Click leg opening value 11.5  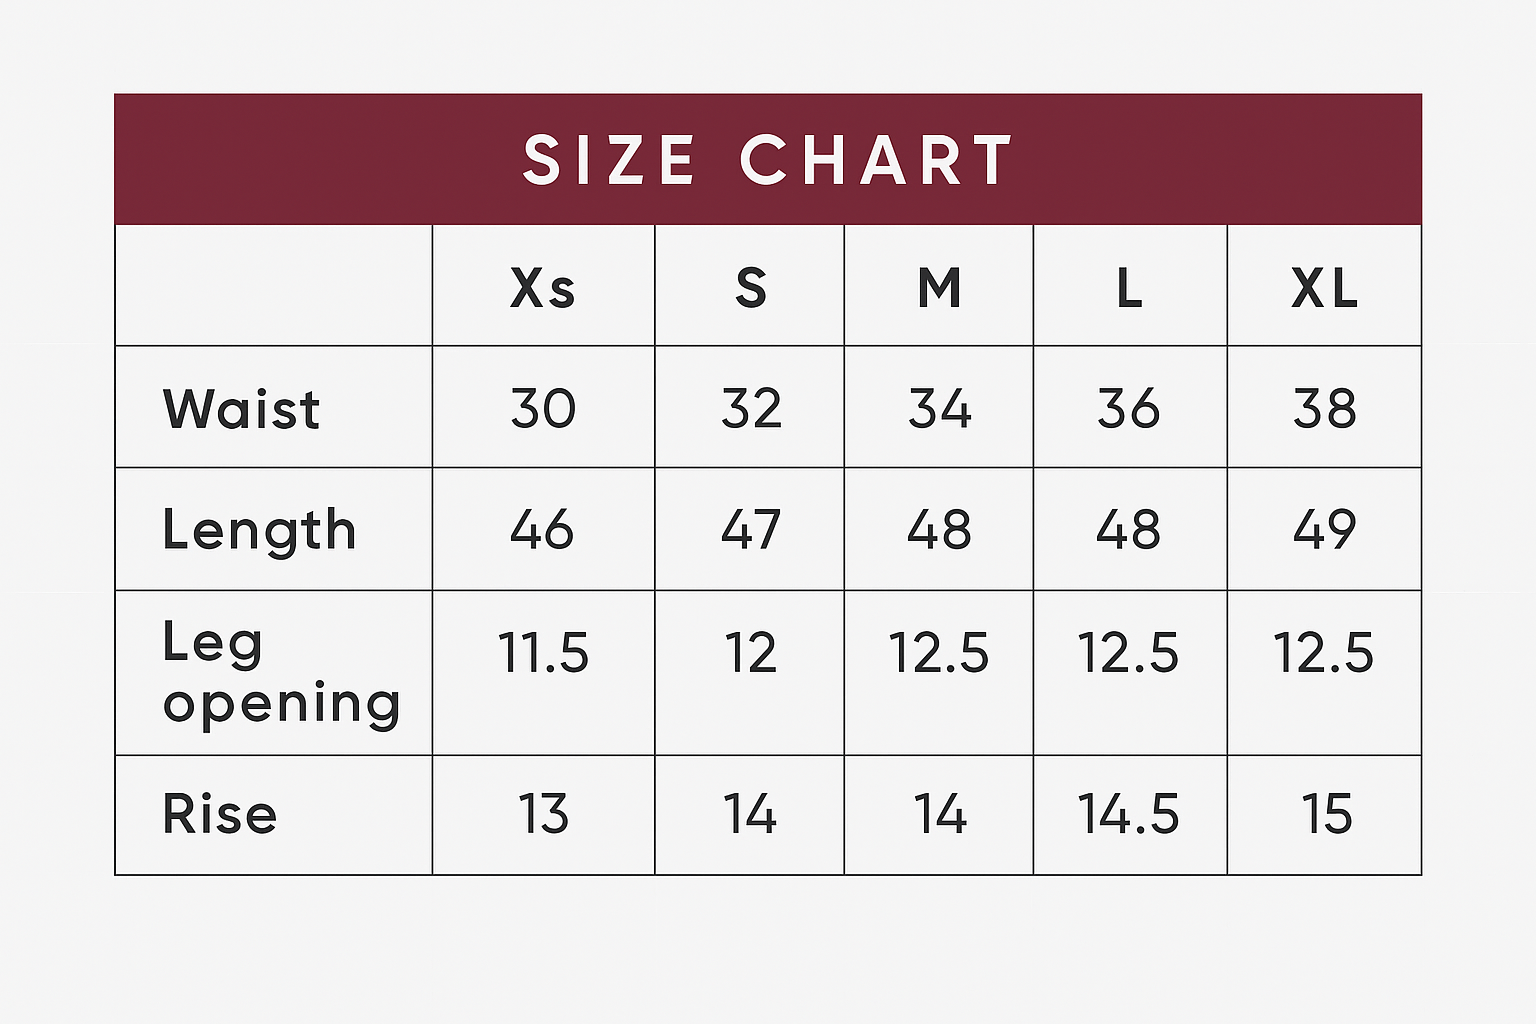tap(543, 653)
